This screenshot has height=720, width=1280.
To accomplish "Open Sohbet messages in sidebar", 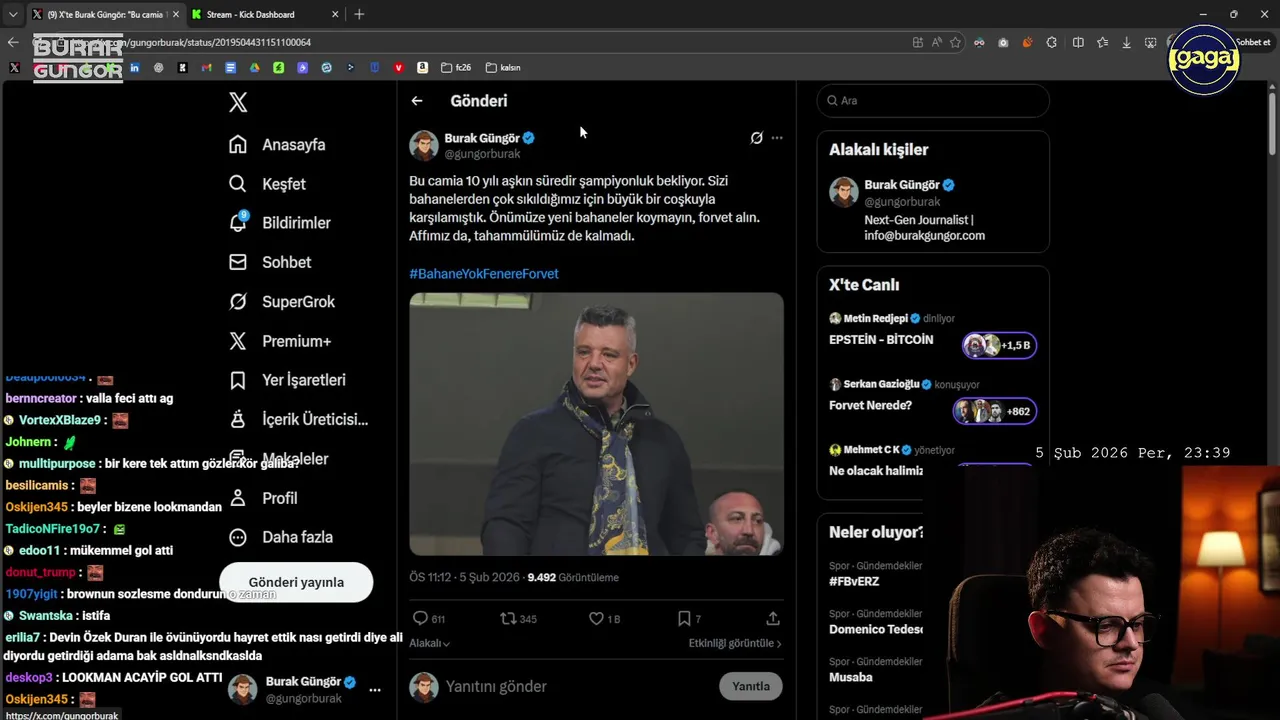I will point(270,262).
